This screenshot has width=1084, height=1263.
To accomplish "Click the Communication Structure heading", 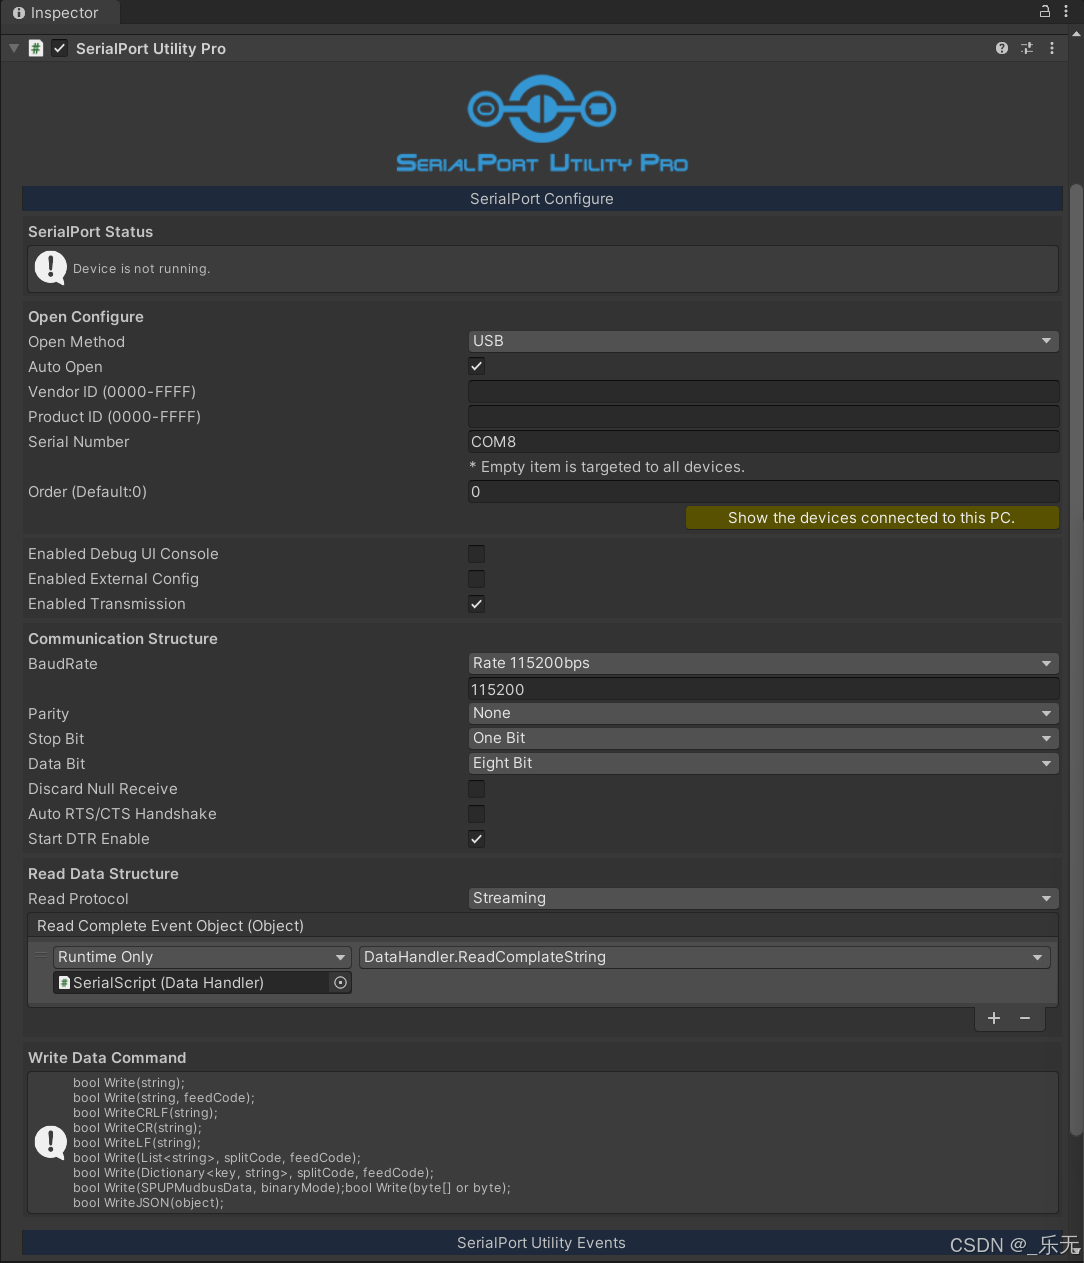I will [x=123, y=639].
